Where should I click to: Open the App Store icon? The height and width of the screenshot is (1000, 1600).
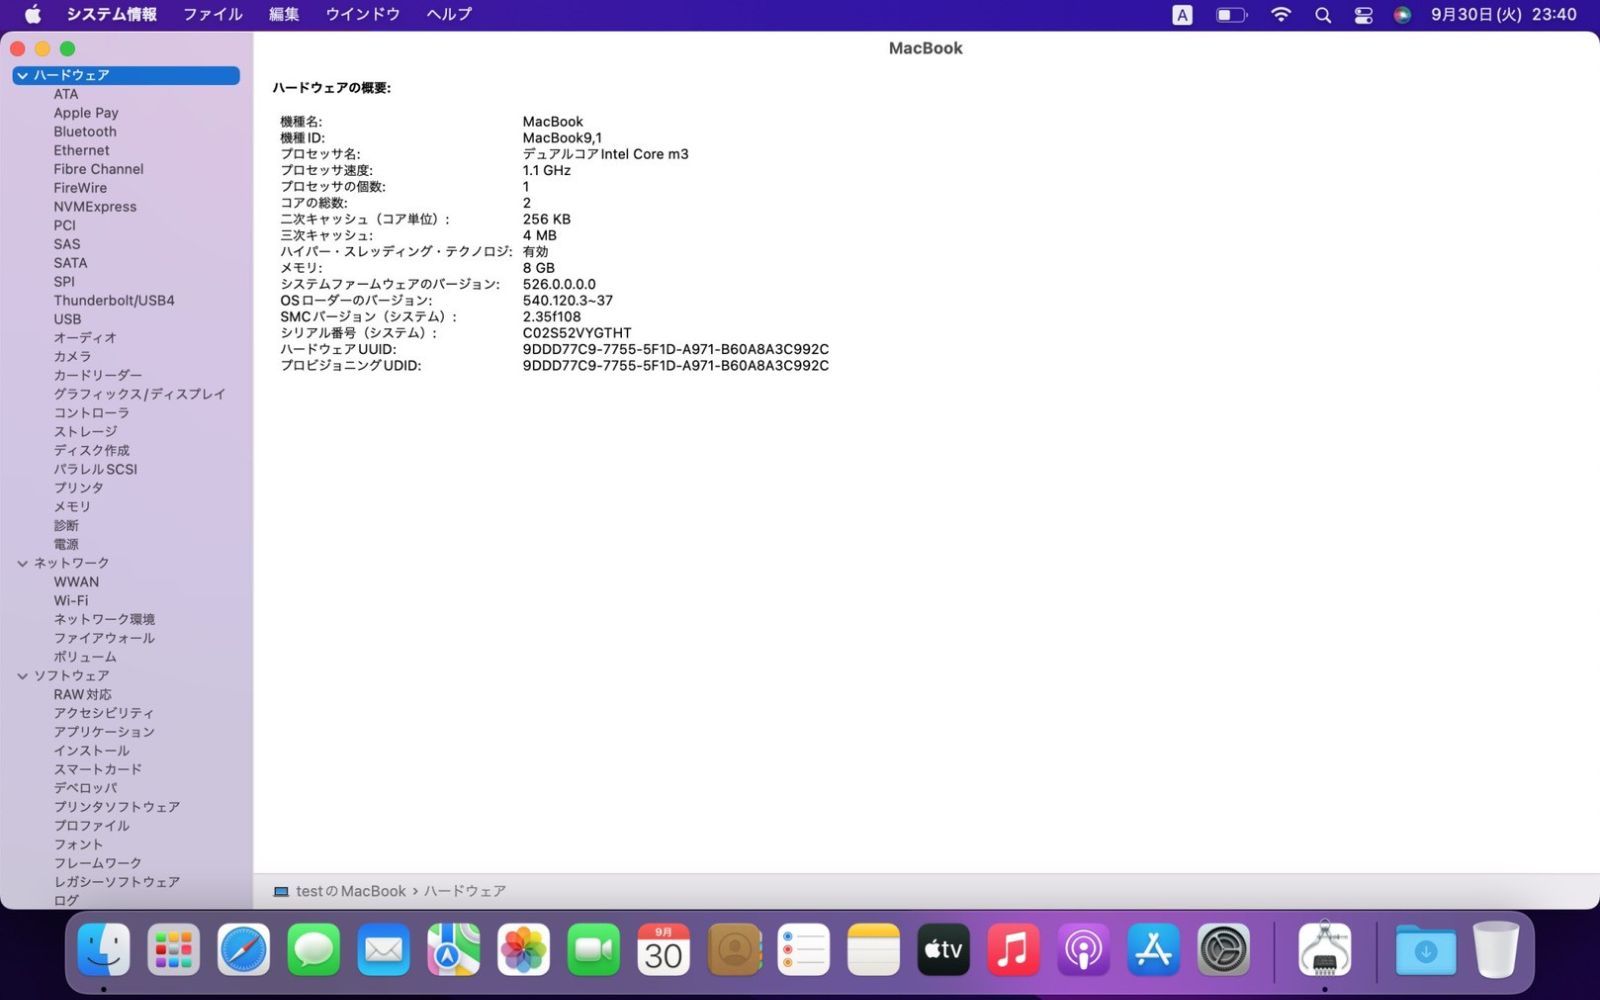coord(1153,950)
